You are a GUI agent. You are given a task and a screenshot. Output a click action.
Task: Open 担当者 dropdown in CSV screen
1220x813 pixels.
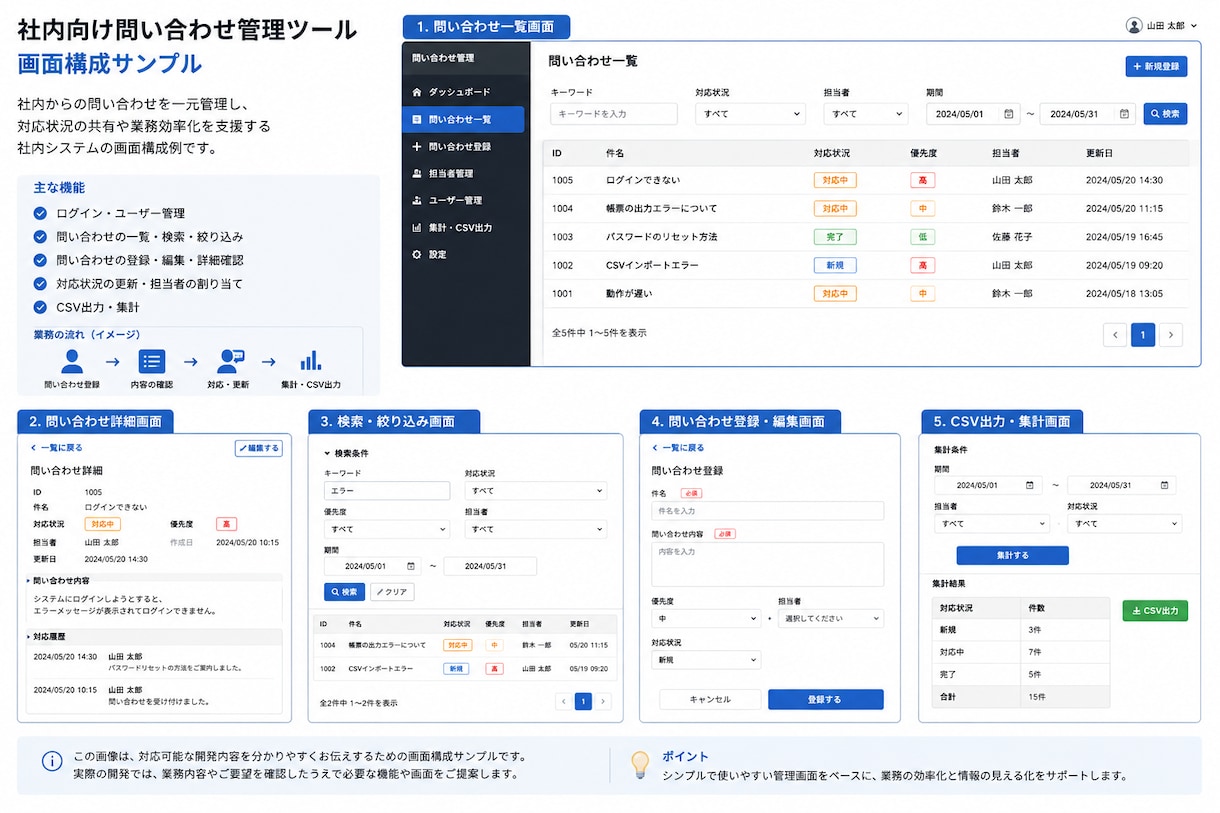point(992,523)
